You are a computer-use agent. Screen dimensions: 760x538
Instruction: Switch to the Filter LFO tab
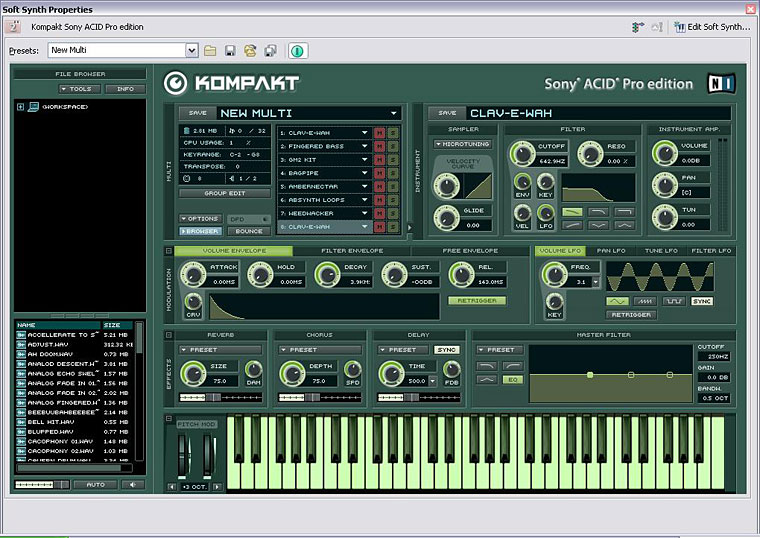coord(711,251)
